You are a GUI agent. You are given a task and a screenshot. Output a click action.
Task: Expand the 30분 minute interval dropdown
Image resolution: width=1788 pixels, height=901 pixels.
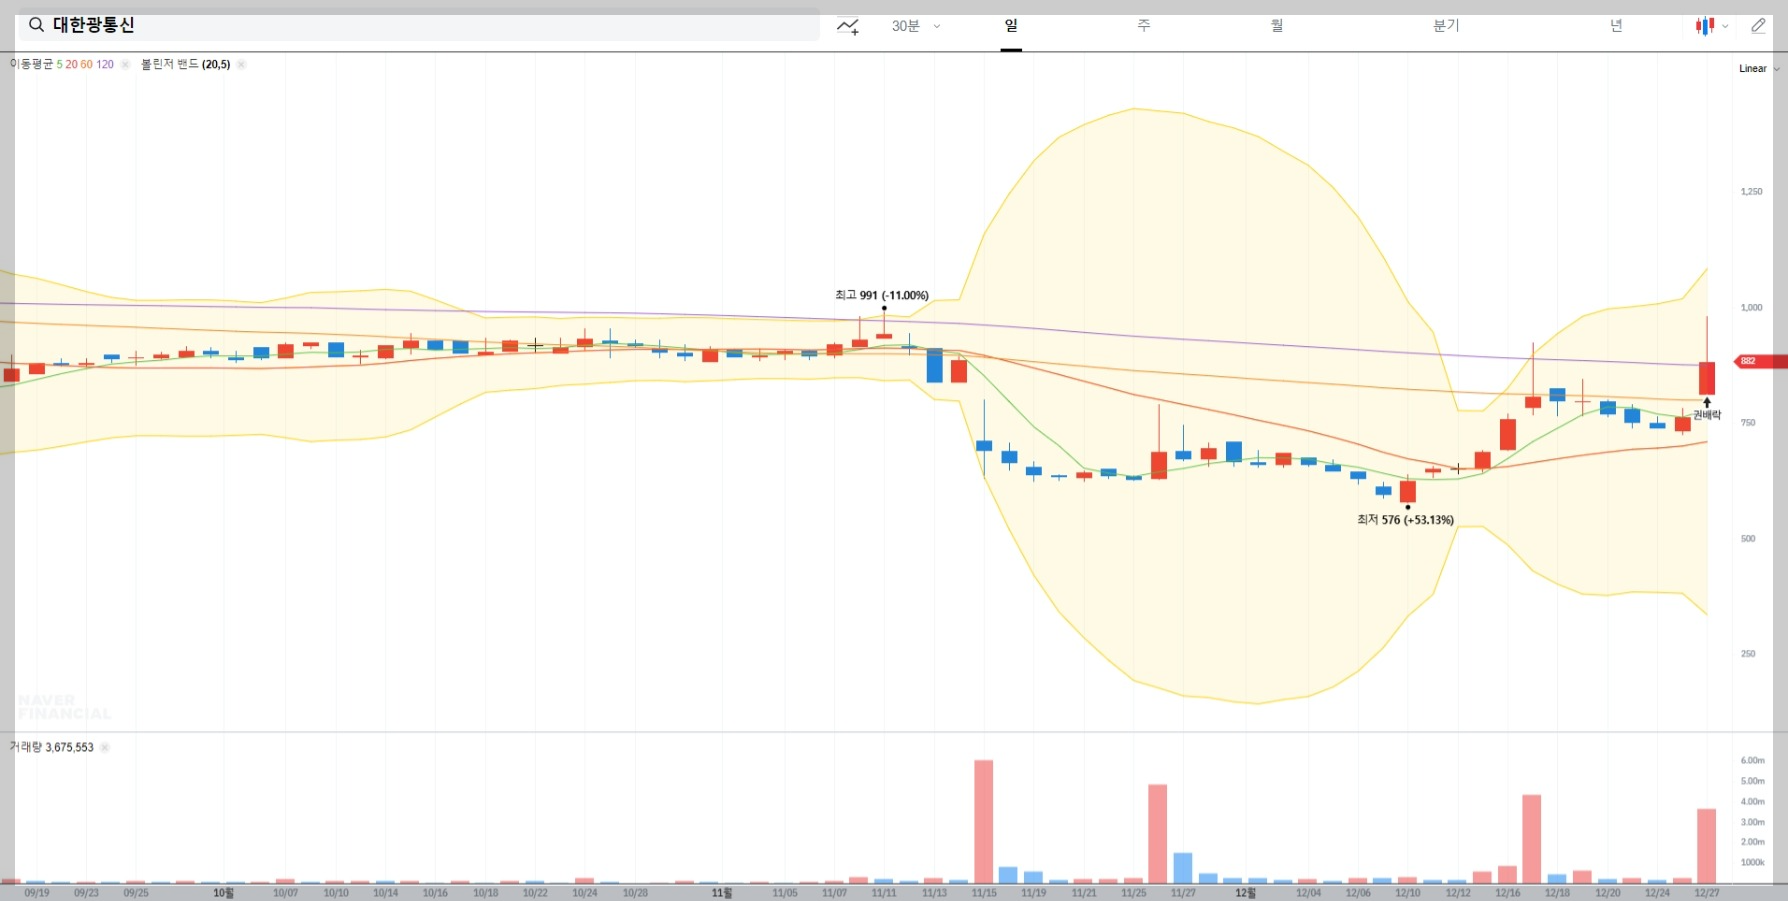[916, 26]
